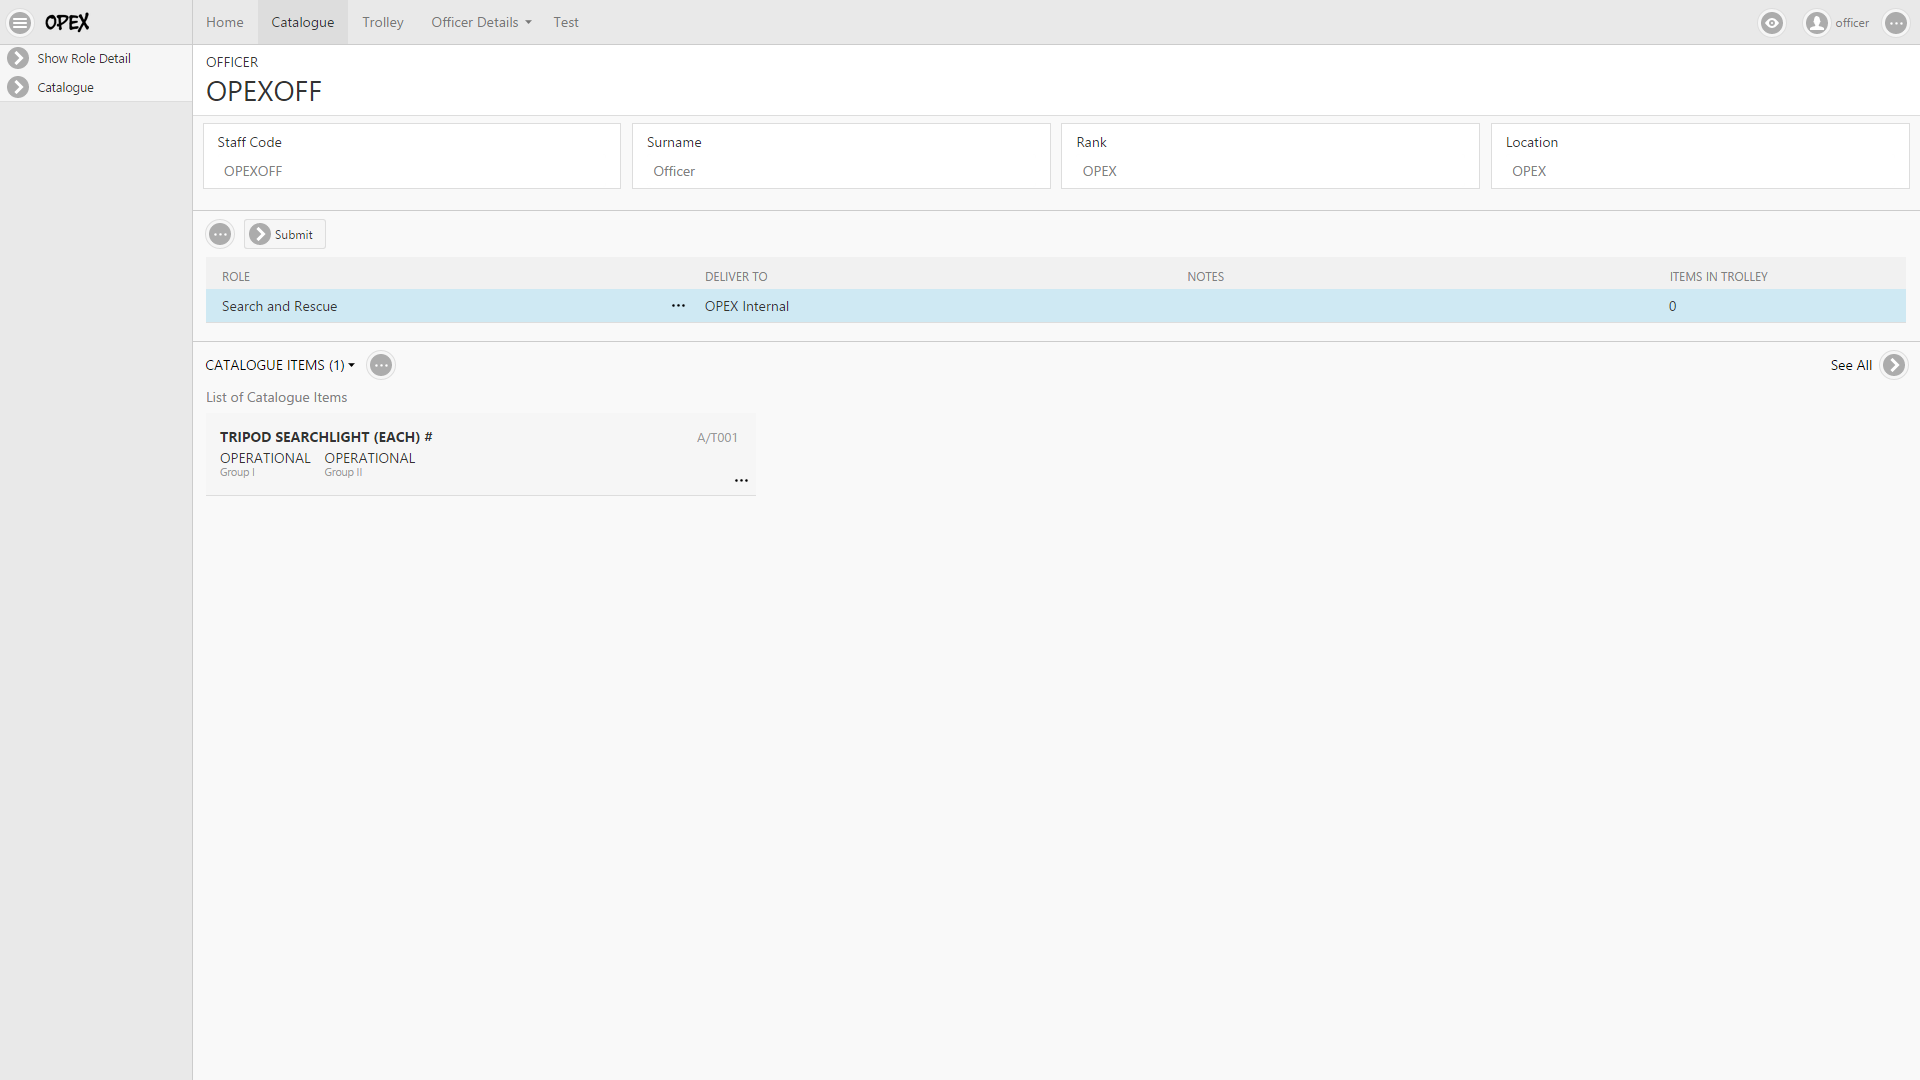This screenshot has width=1920, height=1080.
Task: Click the arrow icon next to Show Role Detail
Action: [18, 58]
